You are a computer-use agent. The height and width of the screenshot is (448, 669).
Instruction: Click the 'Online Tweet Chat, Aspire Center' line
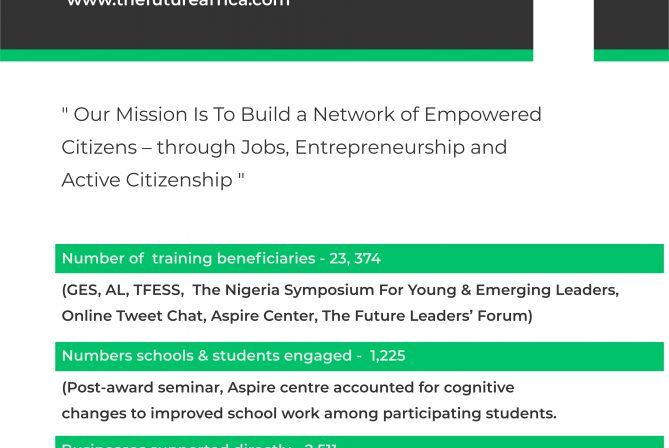pos(297,316)
